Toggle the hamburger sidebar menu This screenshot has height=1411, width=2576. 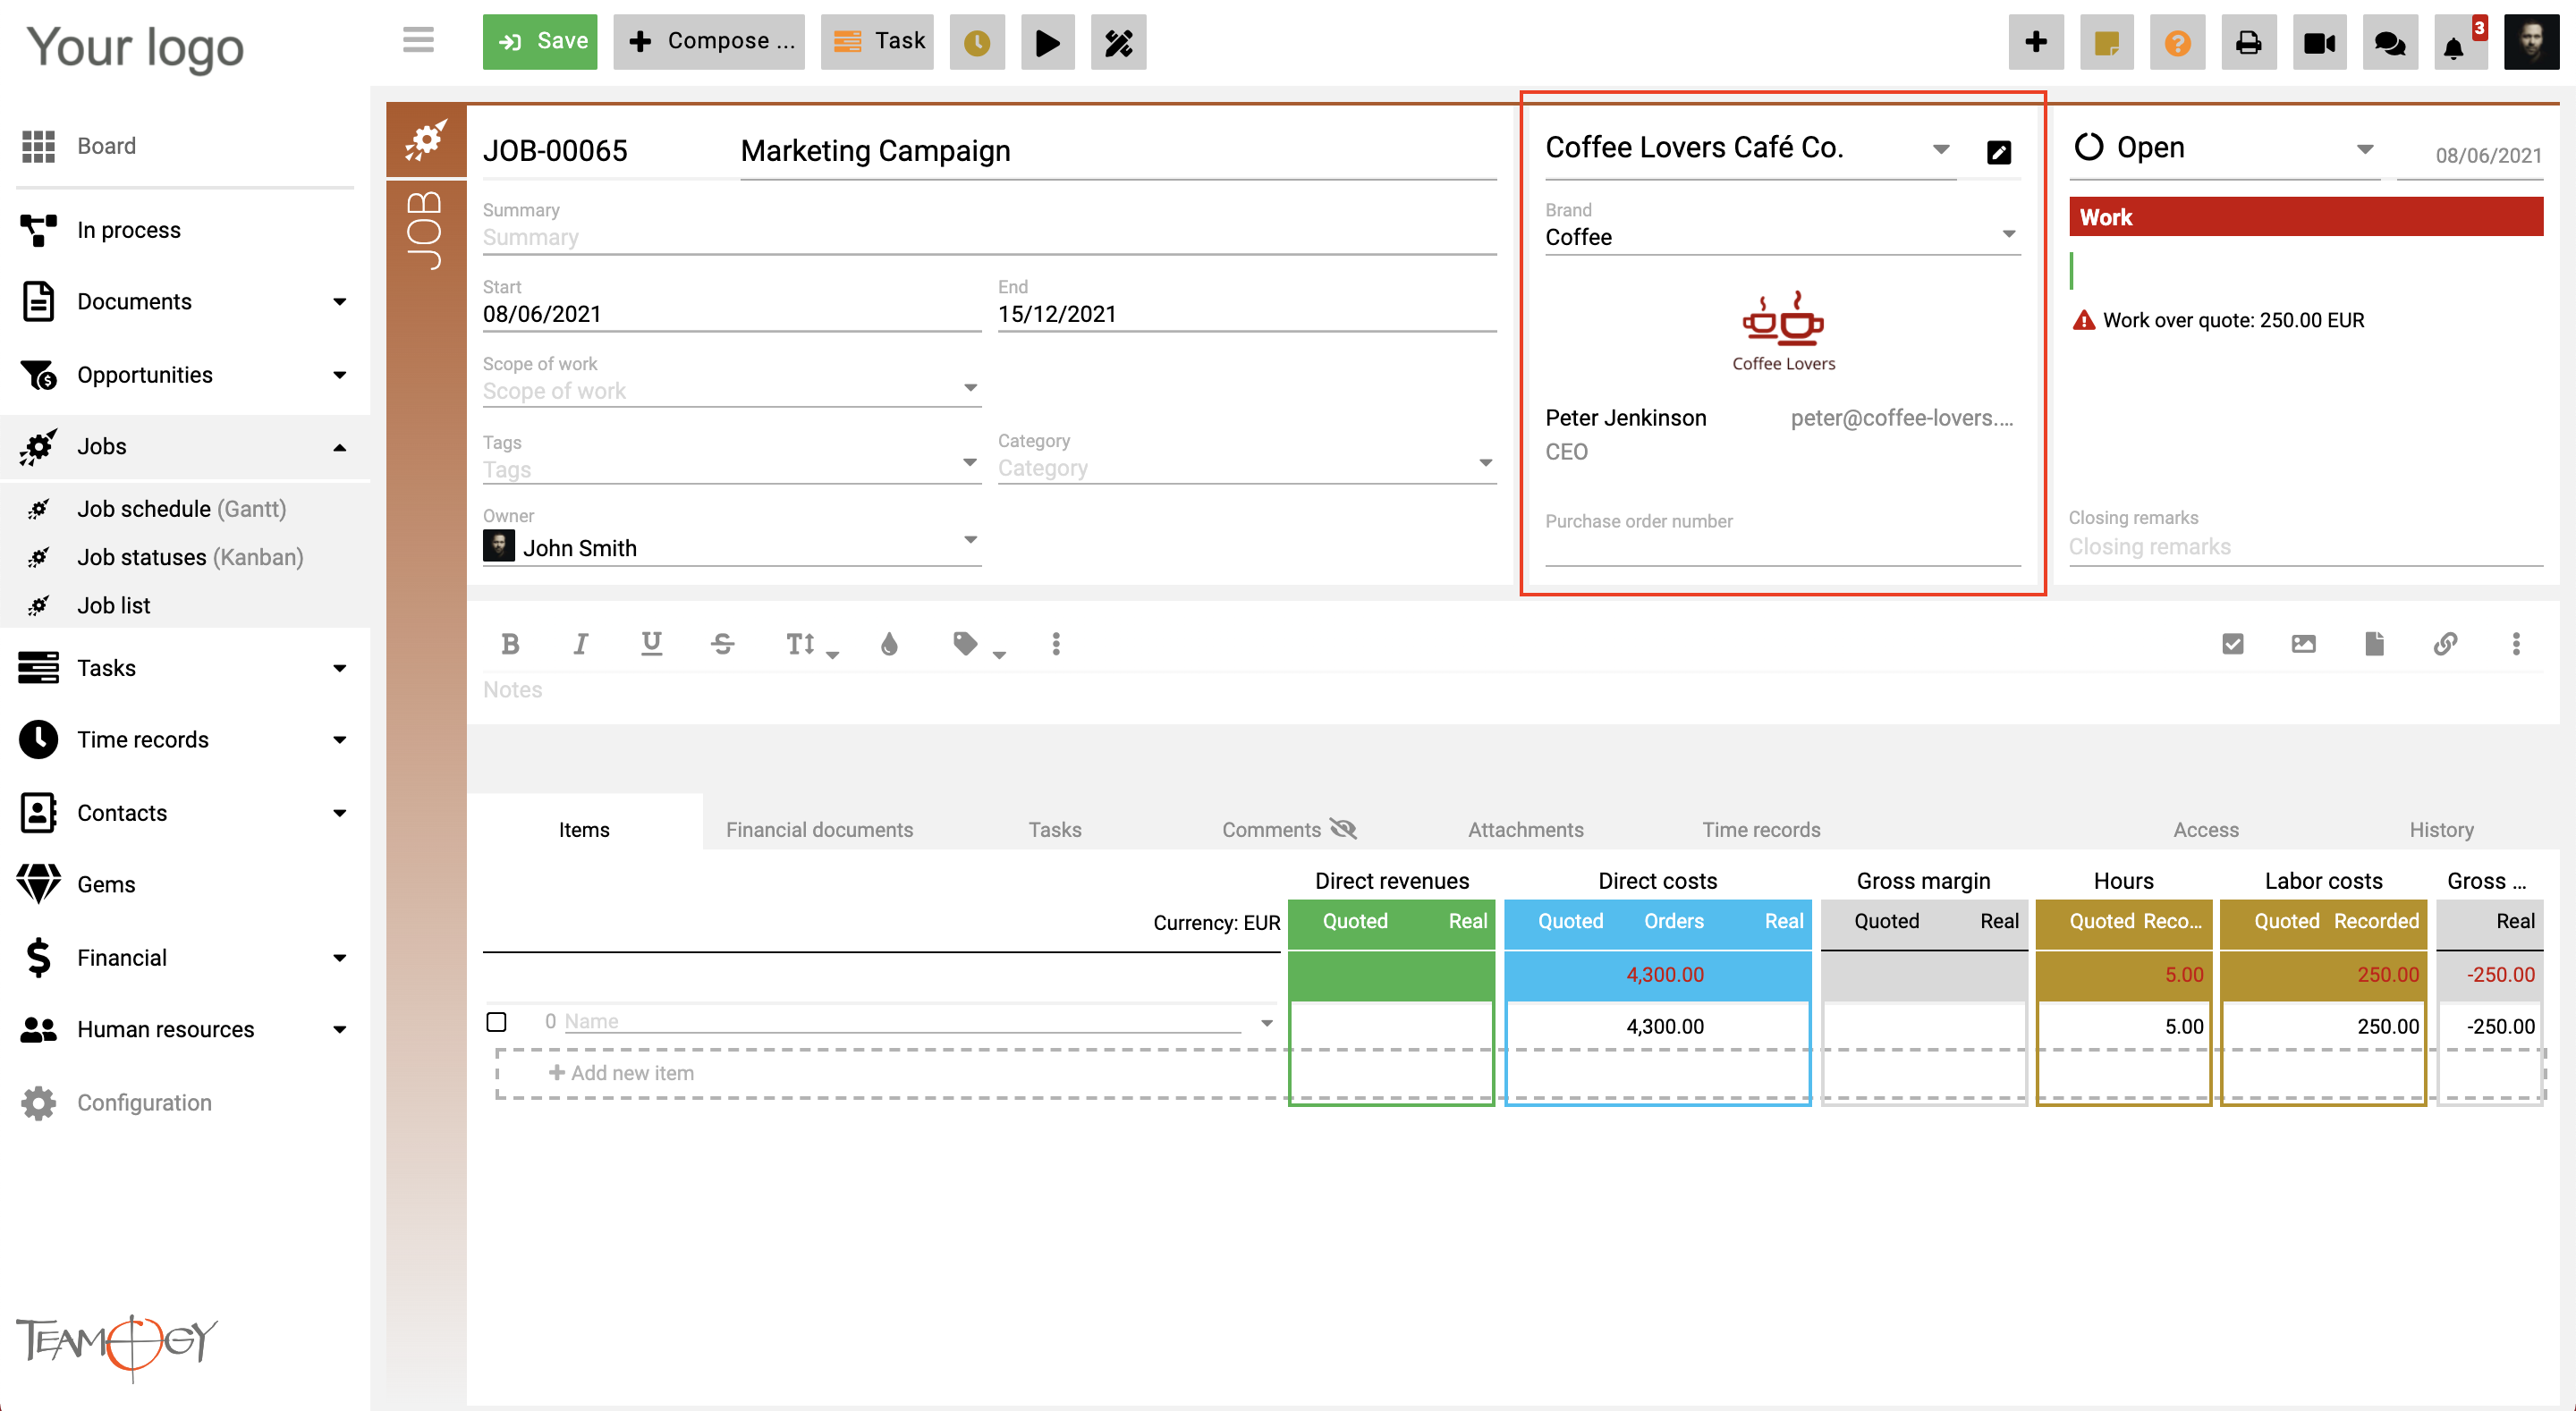tap(418, 41)
